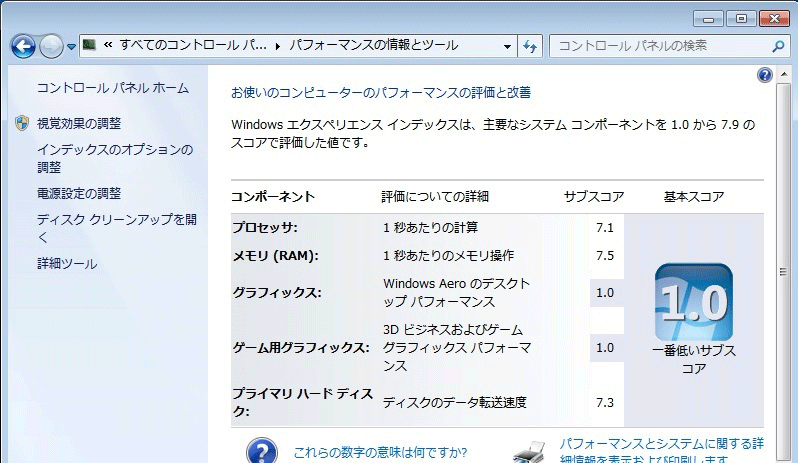
Task: Click the メモリ (RAM): row label
Action: (275, 255)
